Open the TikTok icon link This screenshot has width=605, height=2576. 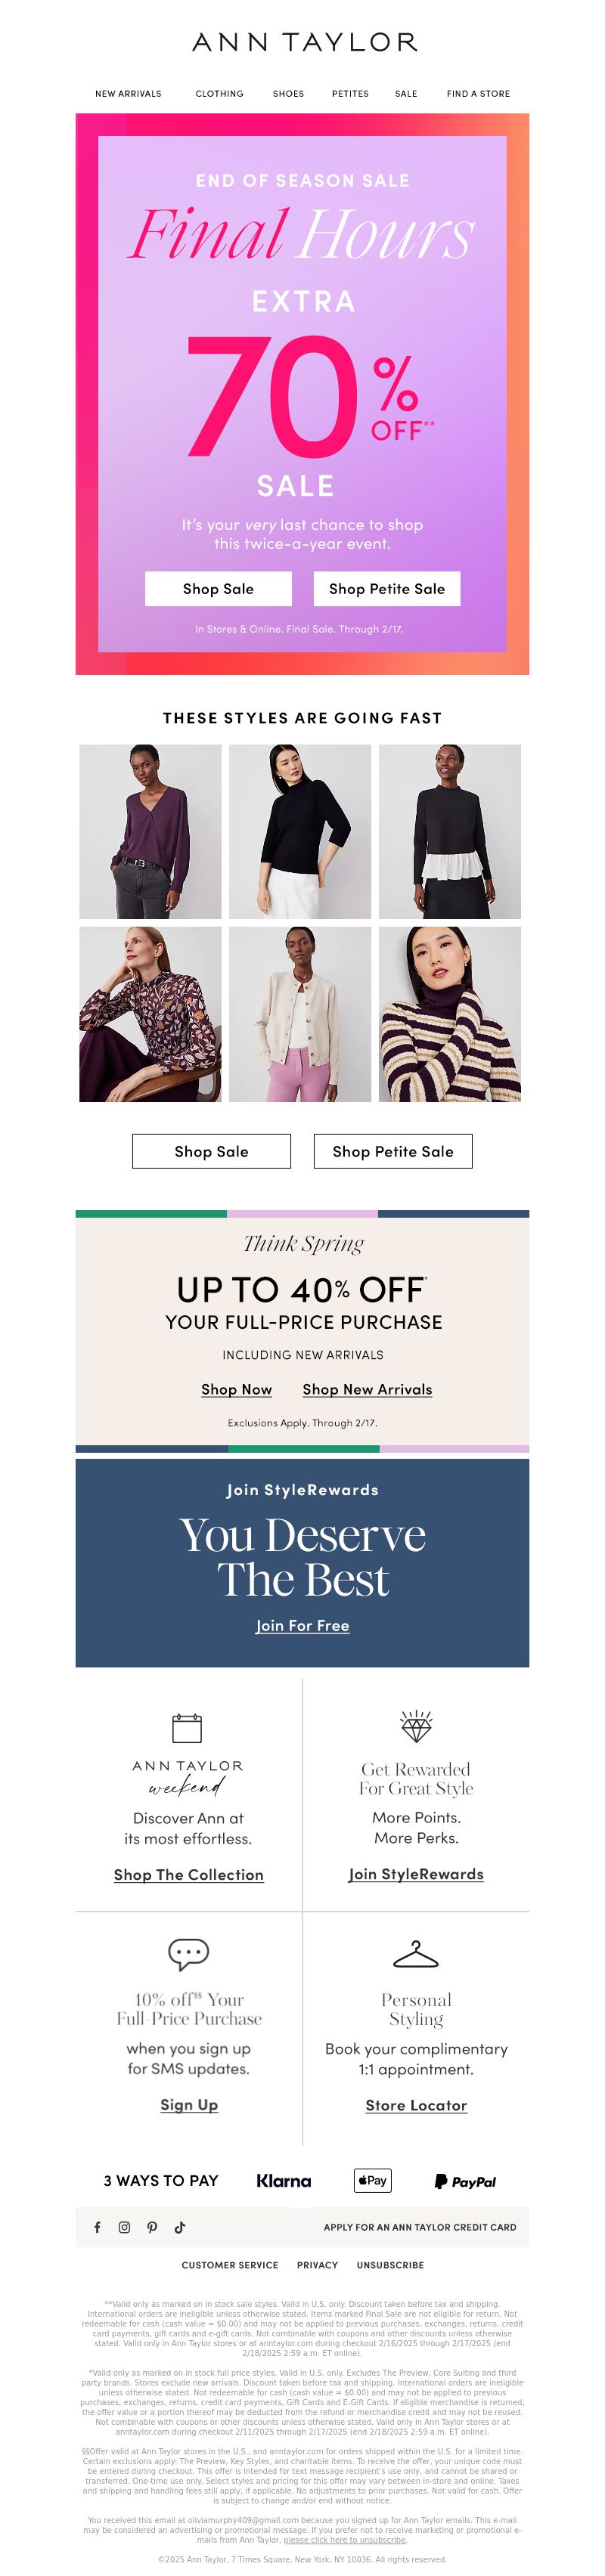[180, 2227]
